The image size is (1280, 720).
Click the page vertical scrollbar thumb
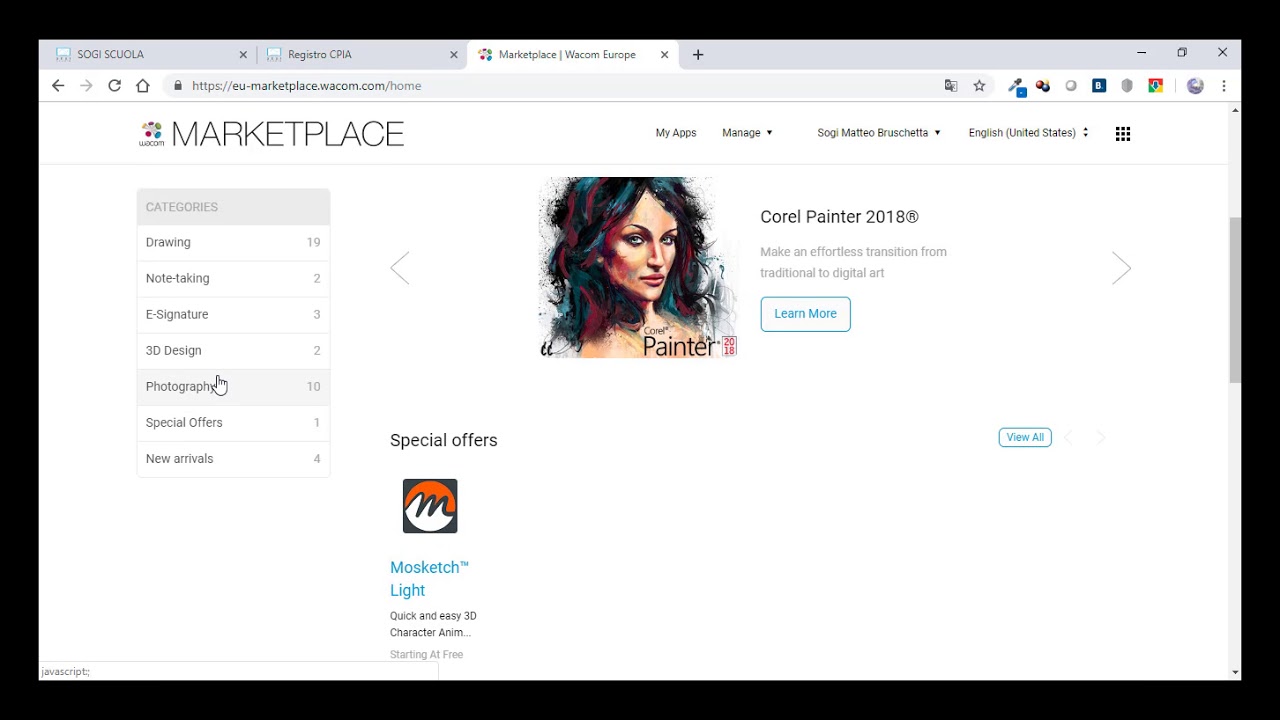pos(1235,300)
